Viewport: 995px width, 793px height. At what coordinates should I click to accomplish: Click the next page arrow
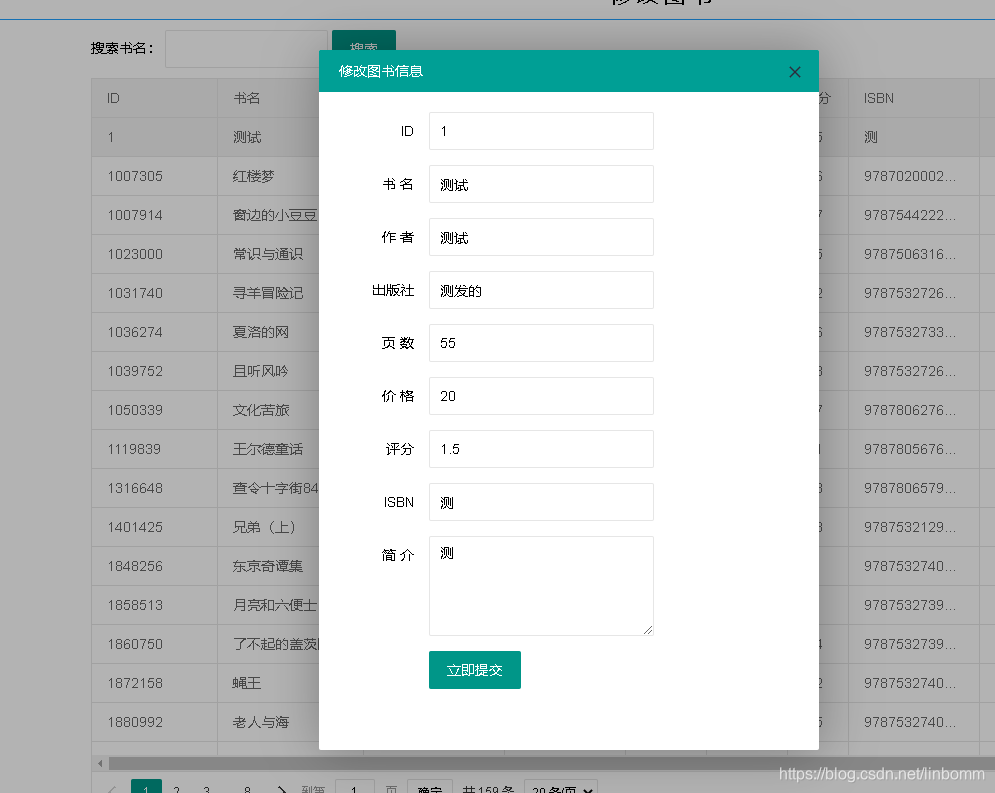[x=281, y=789]
